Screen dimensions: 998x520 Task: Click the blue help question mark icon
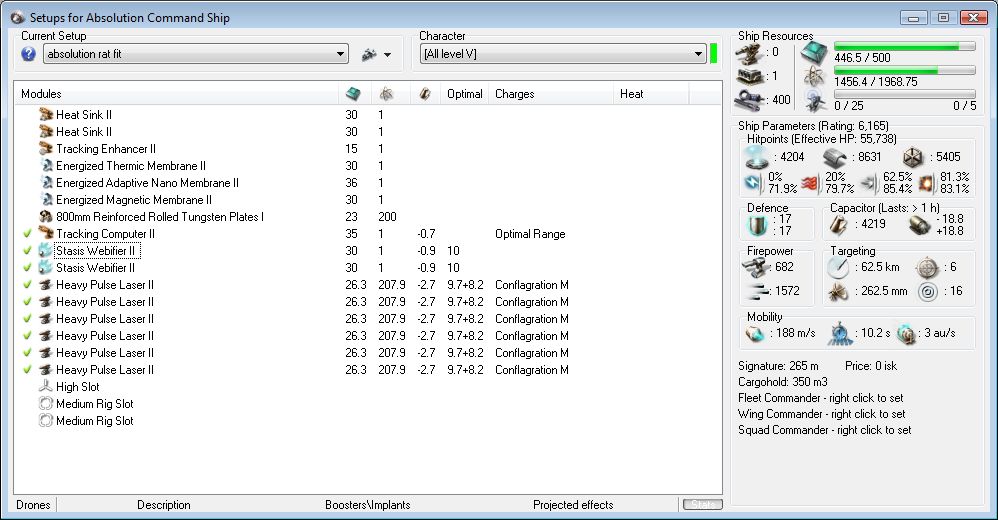click(28, 54)
